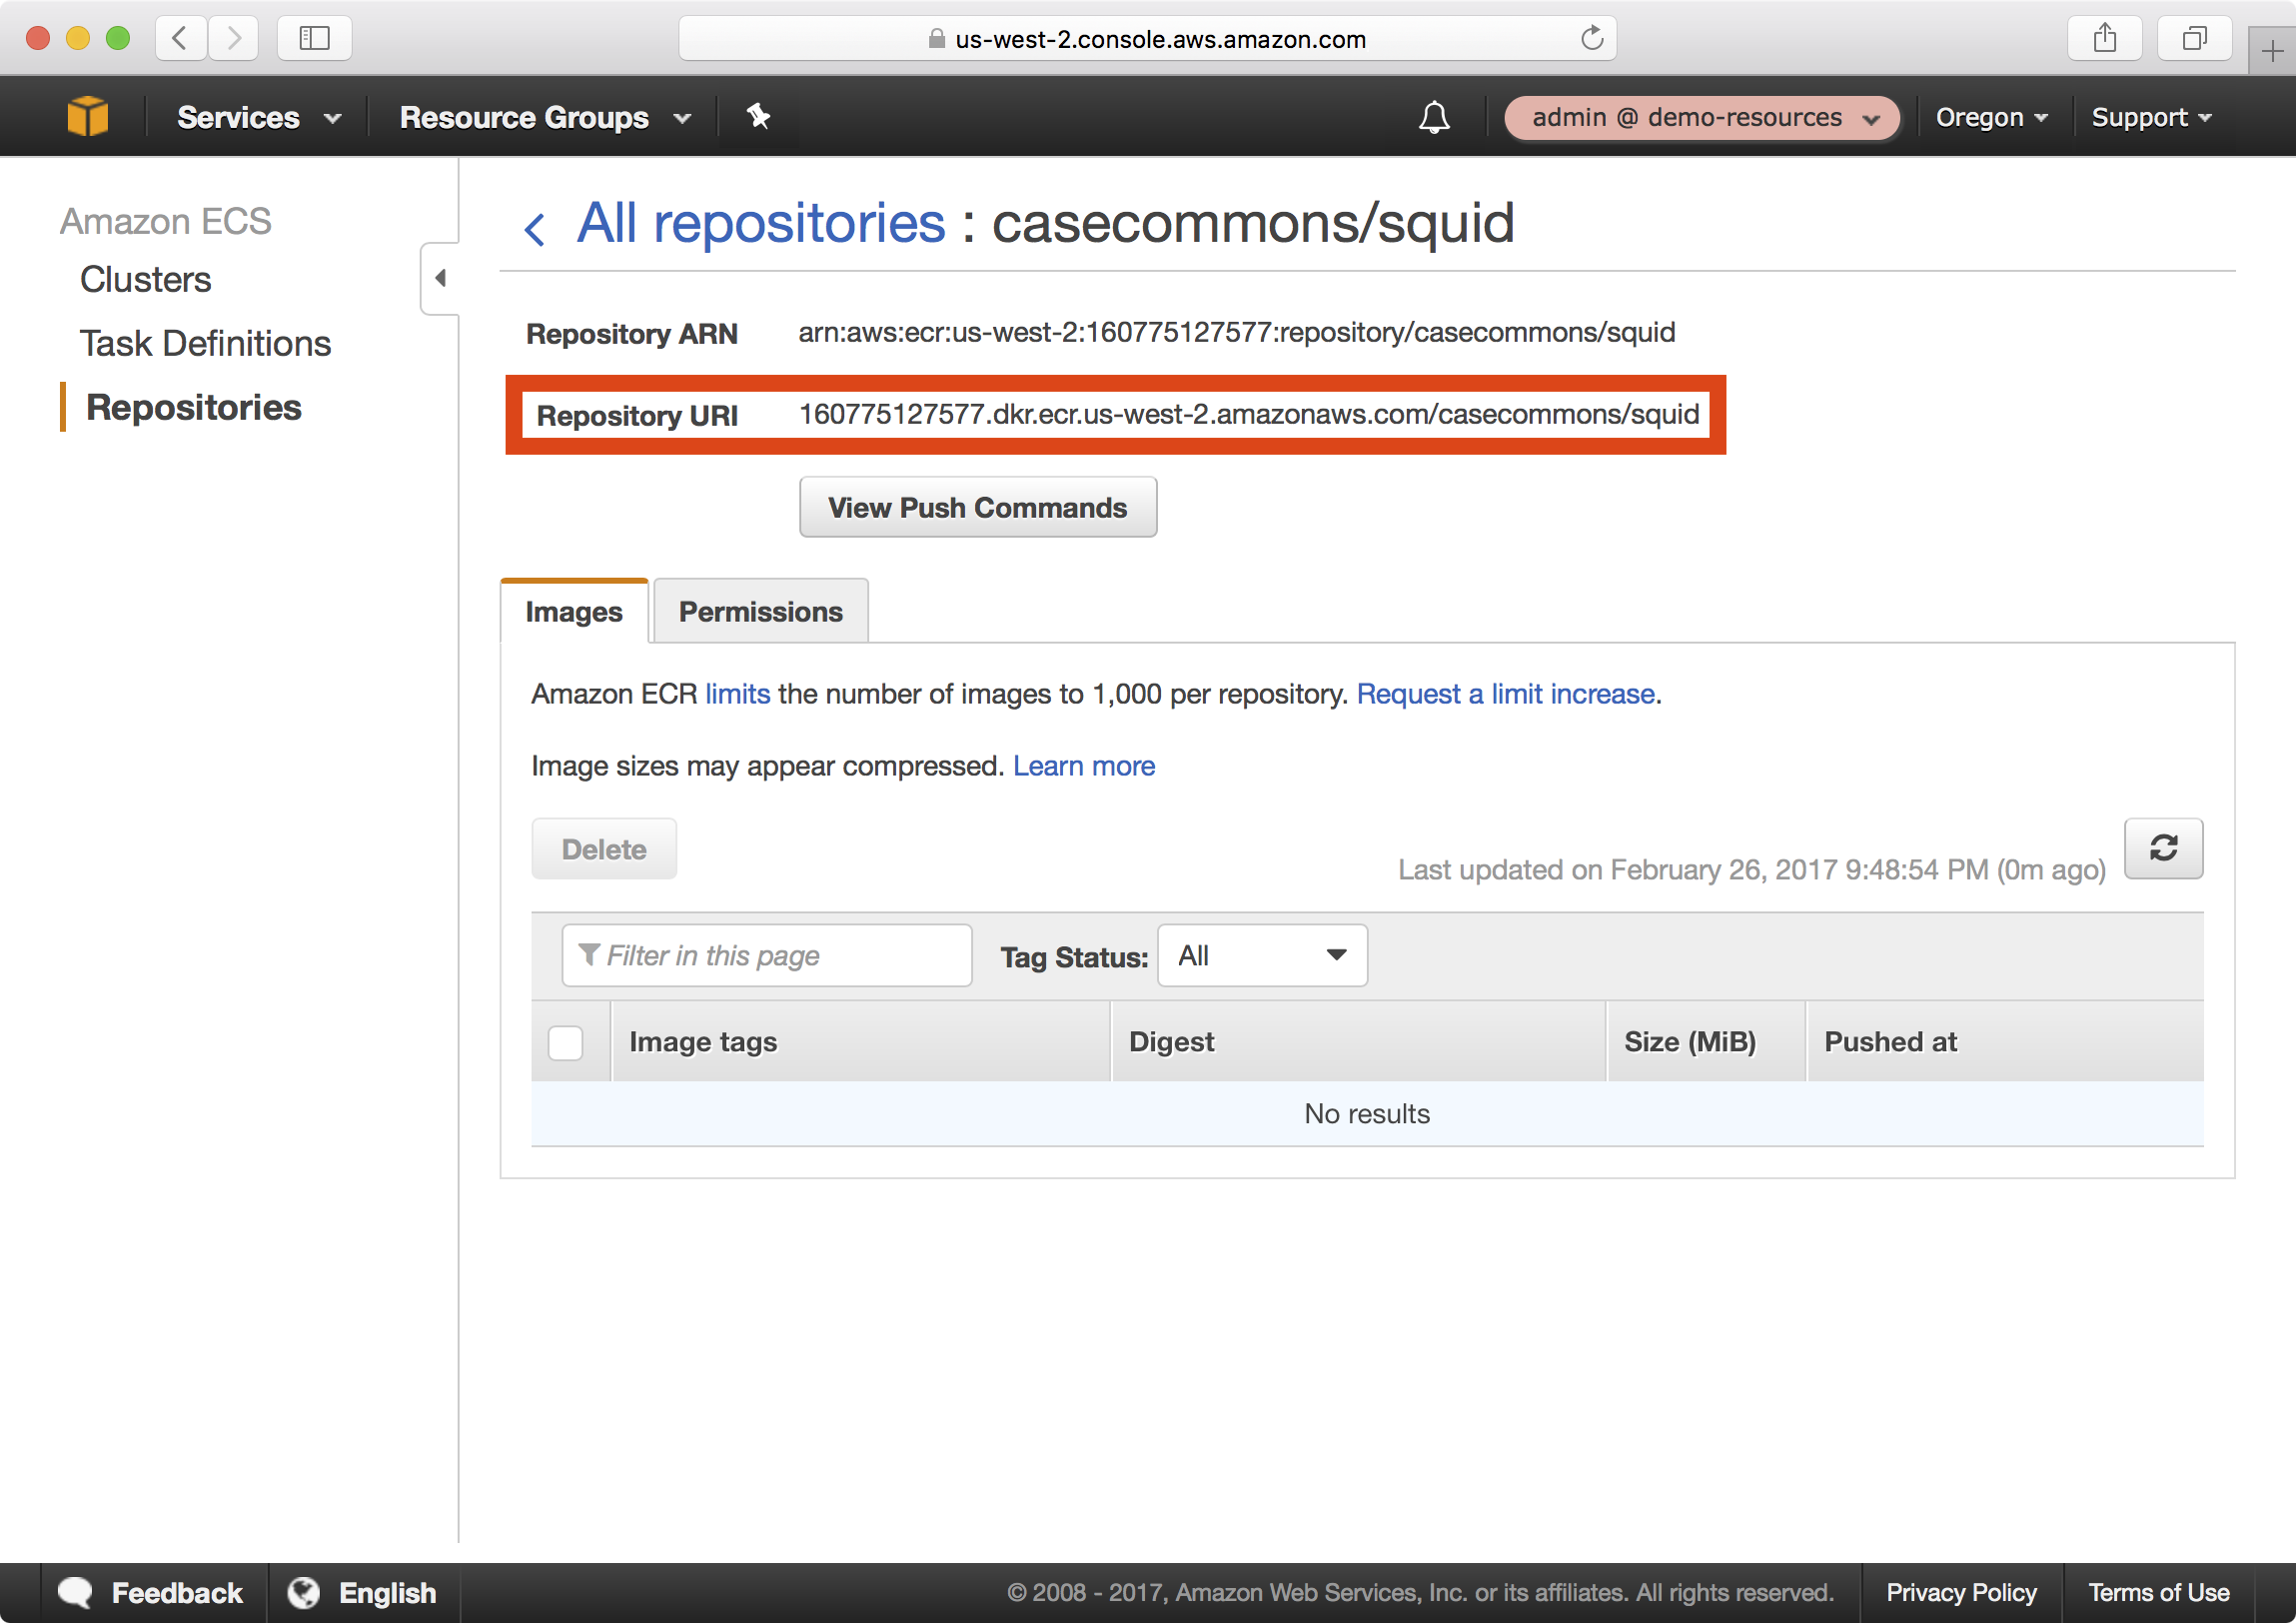Click the pin shortcut icon in navbar

tap(758, 117)
